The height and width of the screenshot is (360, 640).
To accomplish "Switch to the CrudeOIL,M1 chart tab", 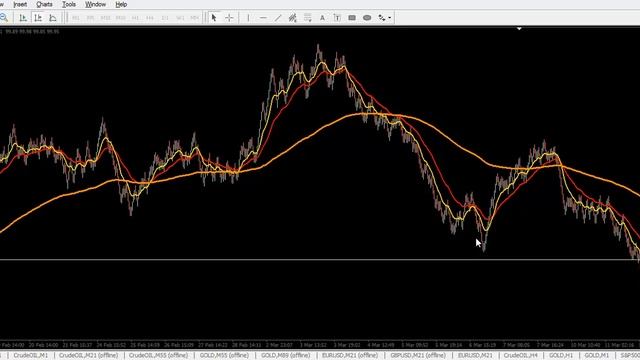I will tap(31, 356).
